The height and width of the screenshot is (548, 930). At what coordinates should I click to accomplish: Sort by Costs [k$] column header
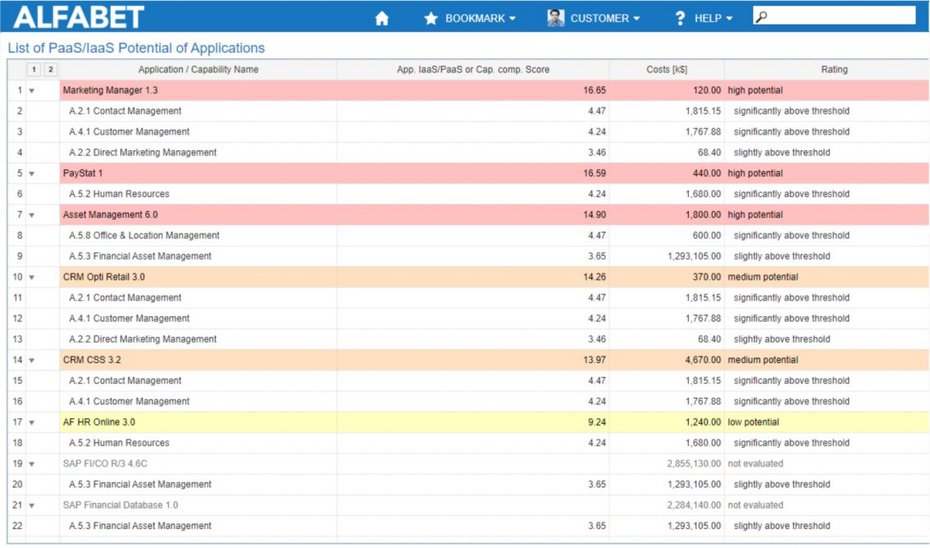[x=667, y=69]
